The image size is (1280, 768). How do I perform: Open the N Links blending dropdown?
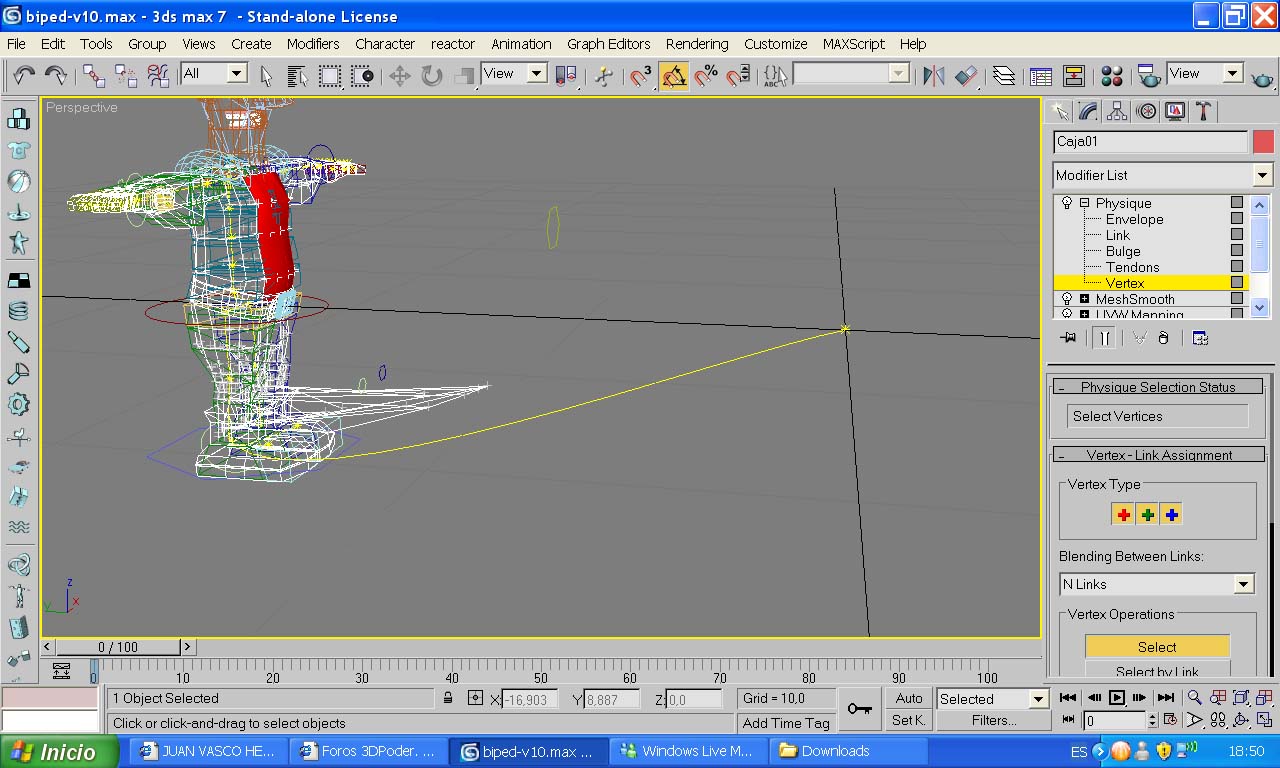tap(1157, 584)
